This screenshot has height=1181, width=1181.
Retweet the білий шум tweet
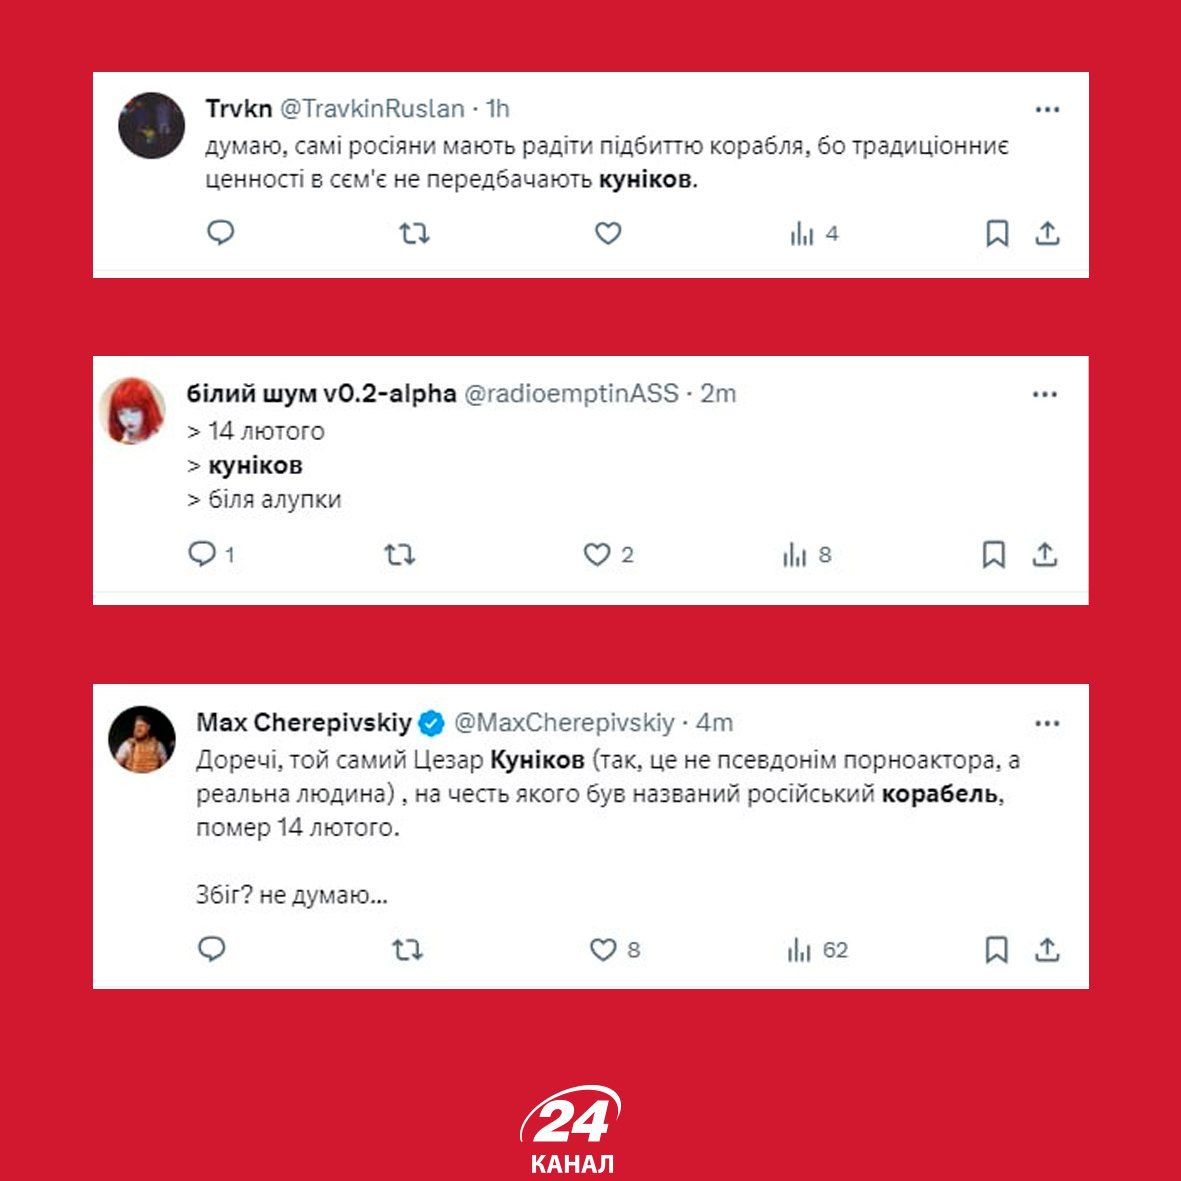pos(399,555)
